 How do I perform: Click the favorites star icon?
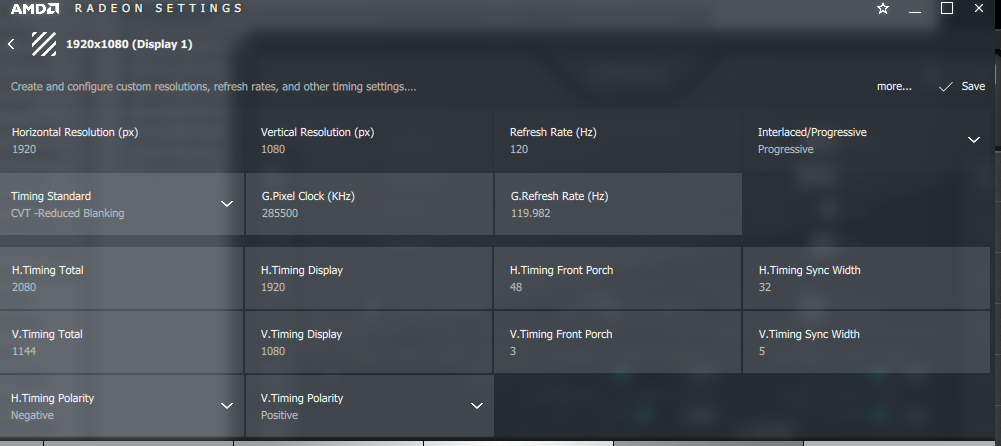[x=883, y=9]
